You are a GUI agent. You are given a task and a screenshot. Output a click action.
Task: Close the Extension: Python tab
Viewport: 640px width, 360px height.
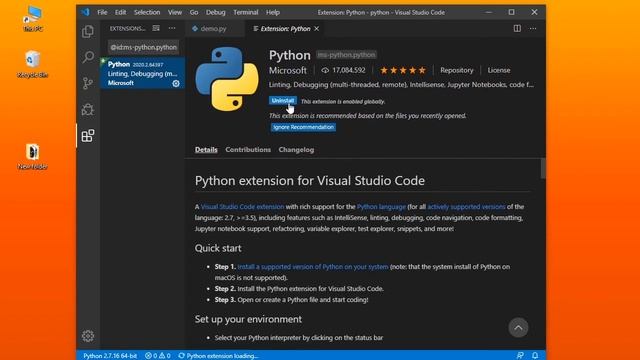(317, 29)
